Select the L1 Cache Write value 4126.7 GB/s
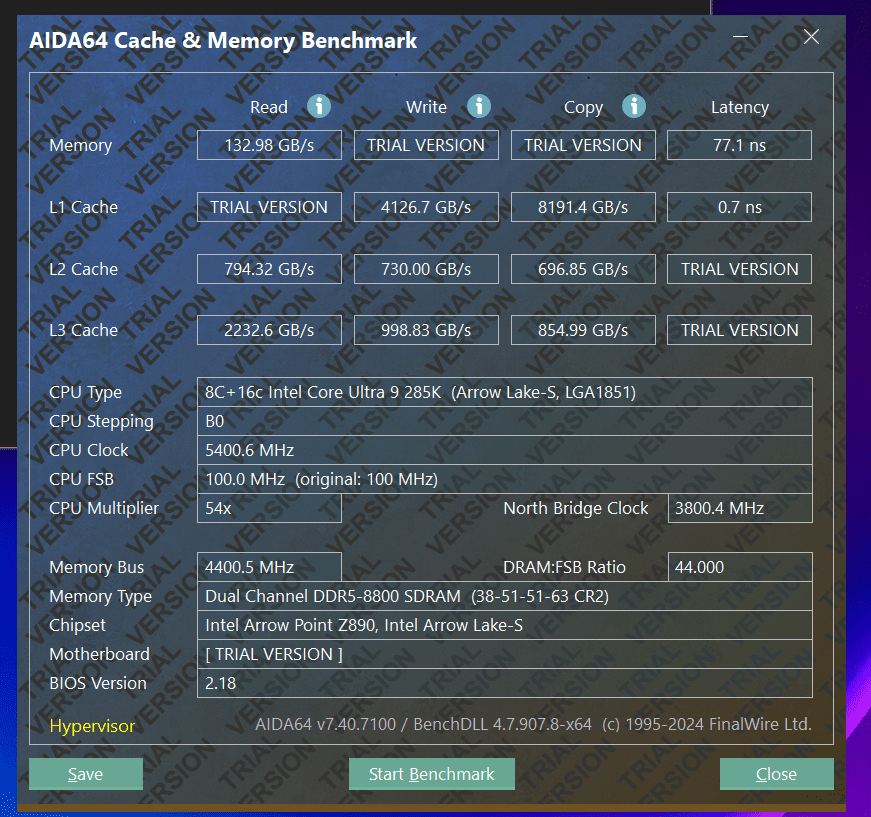The height and width of the screenshot is (817, 871). (426, 207)
